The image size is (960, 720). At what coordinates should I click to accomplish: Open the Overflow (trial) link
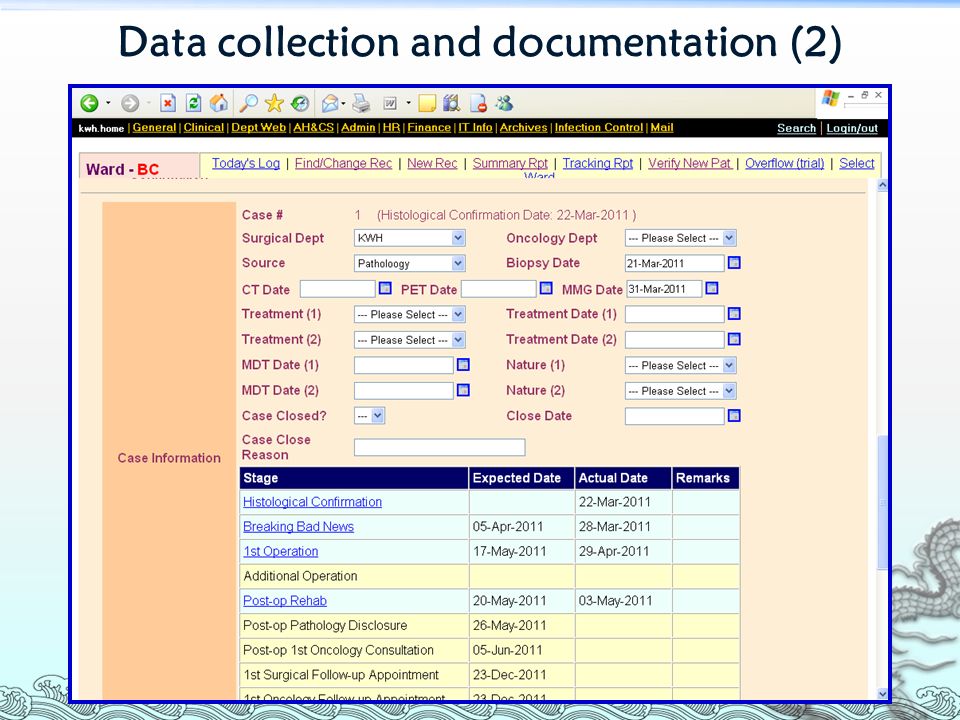pos(785,163)
